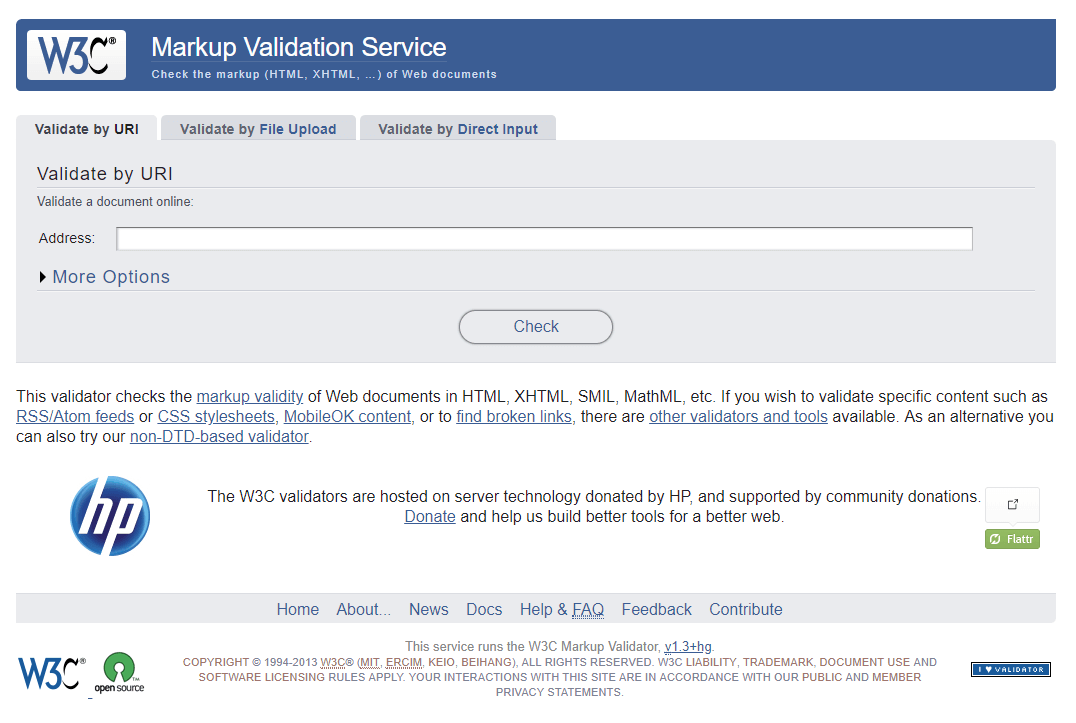Click the HP logo image
This screenshot has height=723, width=1076.
pyautogui.click(x=110, y=516)
